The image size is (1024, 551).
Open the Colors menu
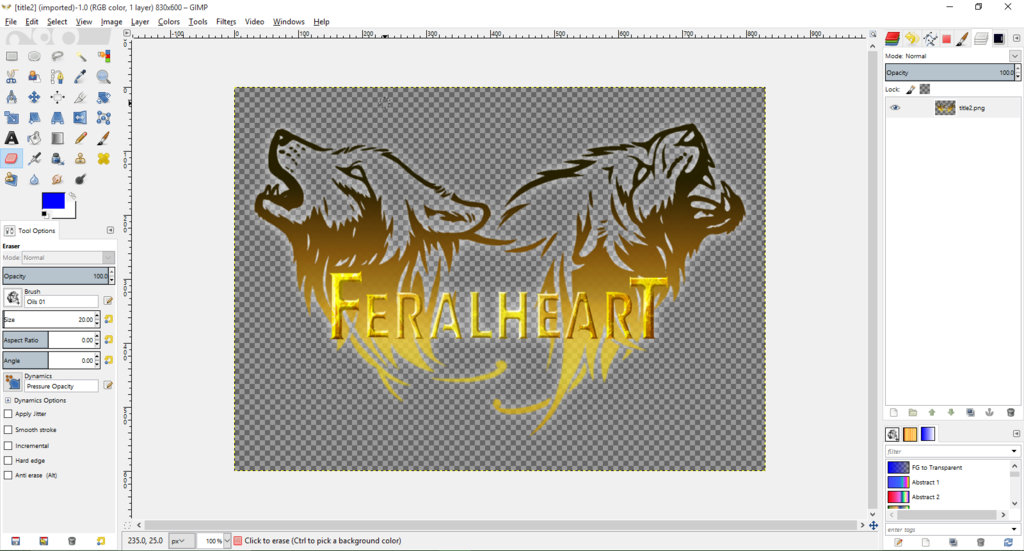point(168,22)
